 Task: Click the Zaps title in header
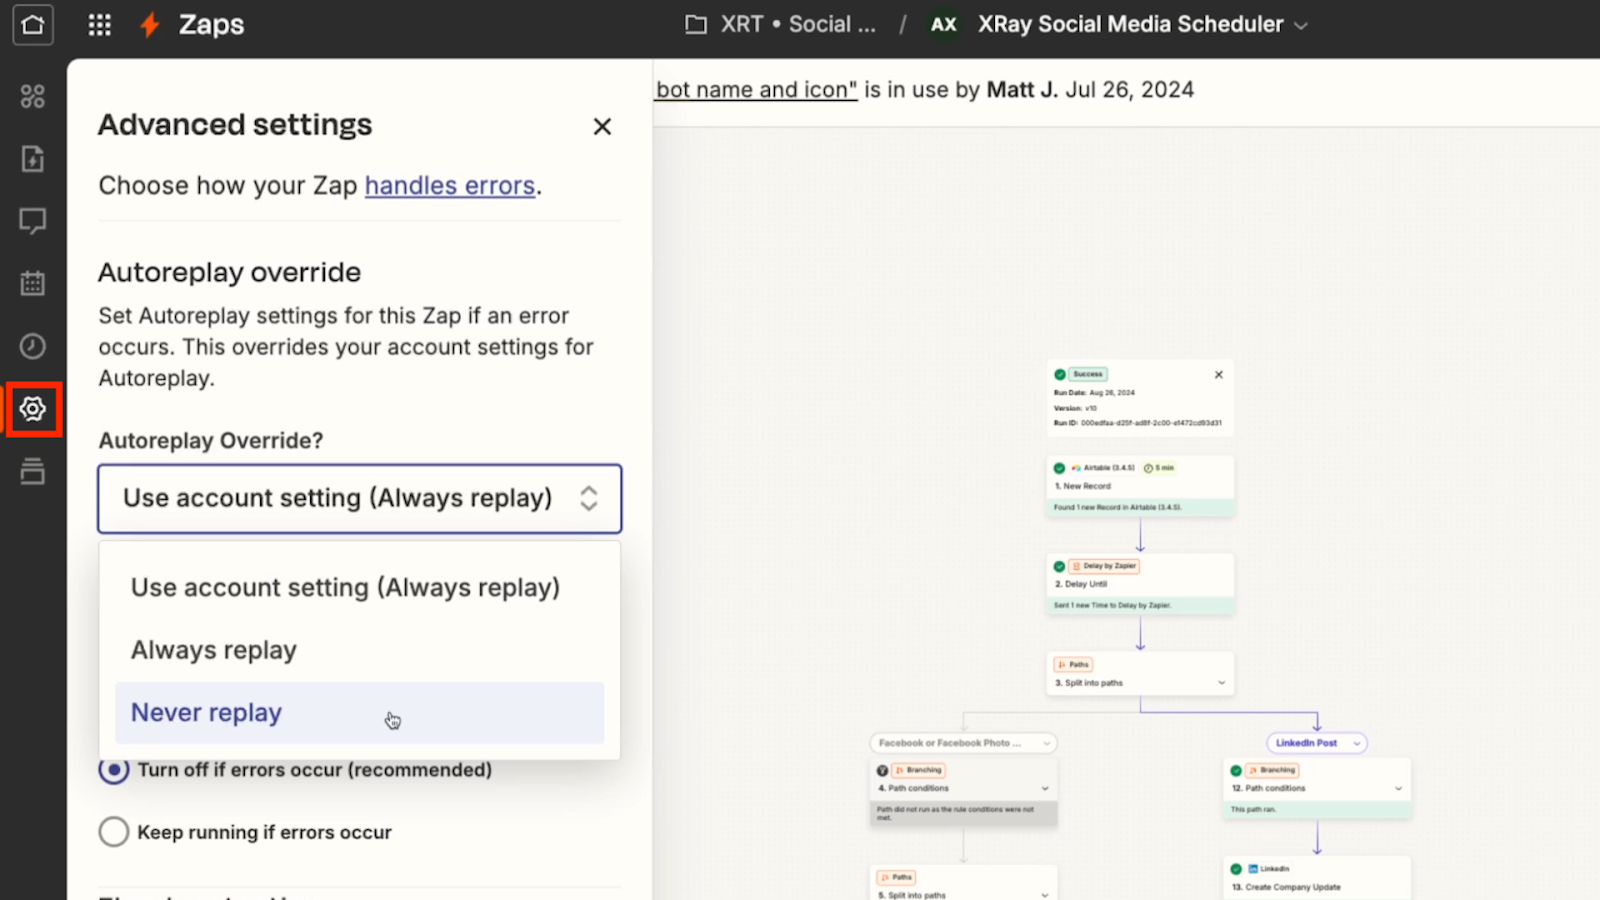(x=211, y=25)
